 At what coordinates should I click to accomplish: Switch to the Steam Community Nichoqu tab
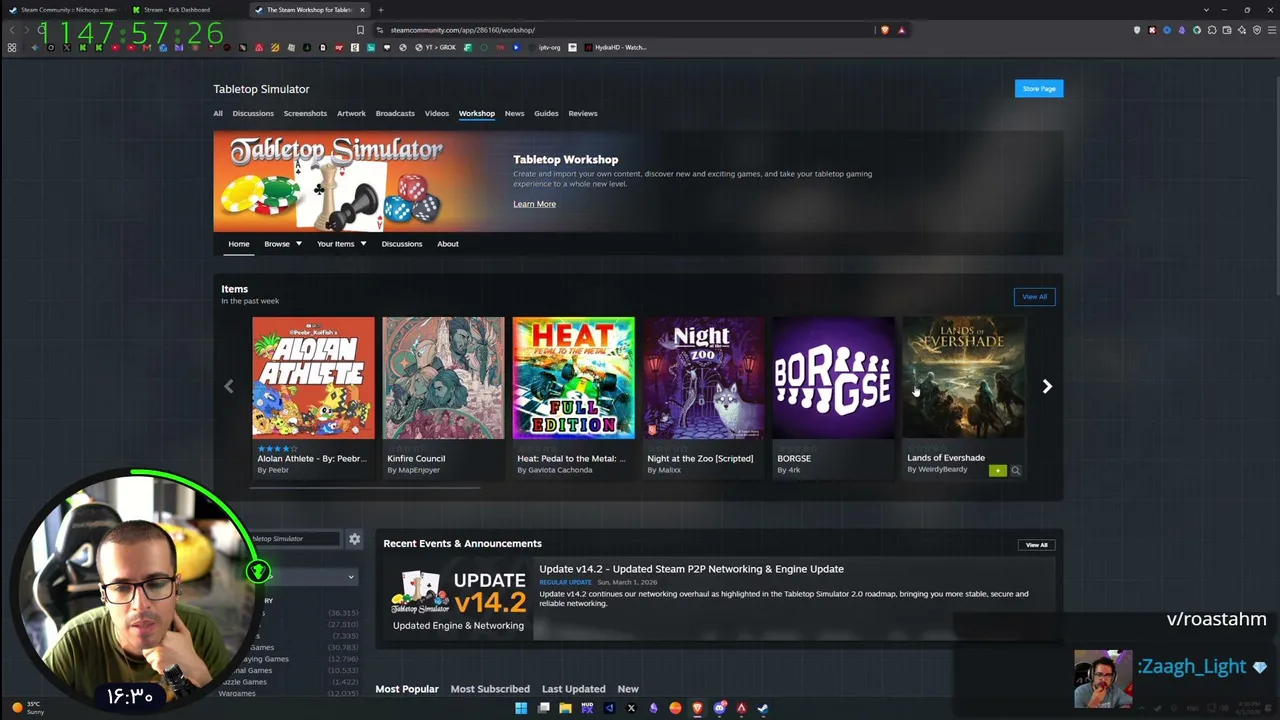(x=65, y=10)
